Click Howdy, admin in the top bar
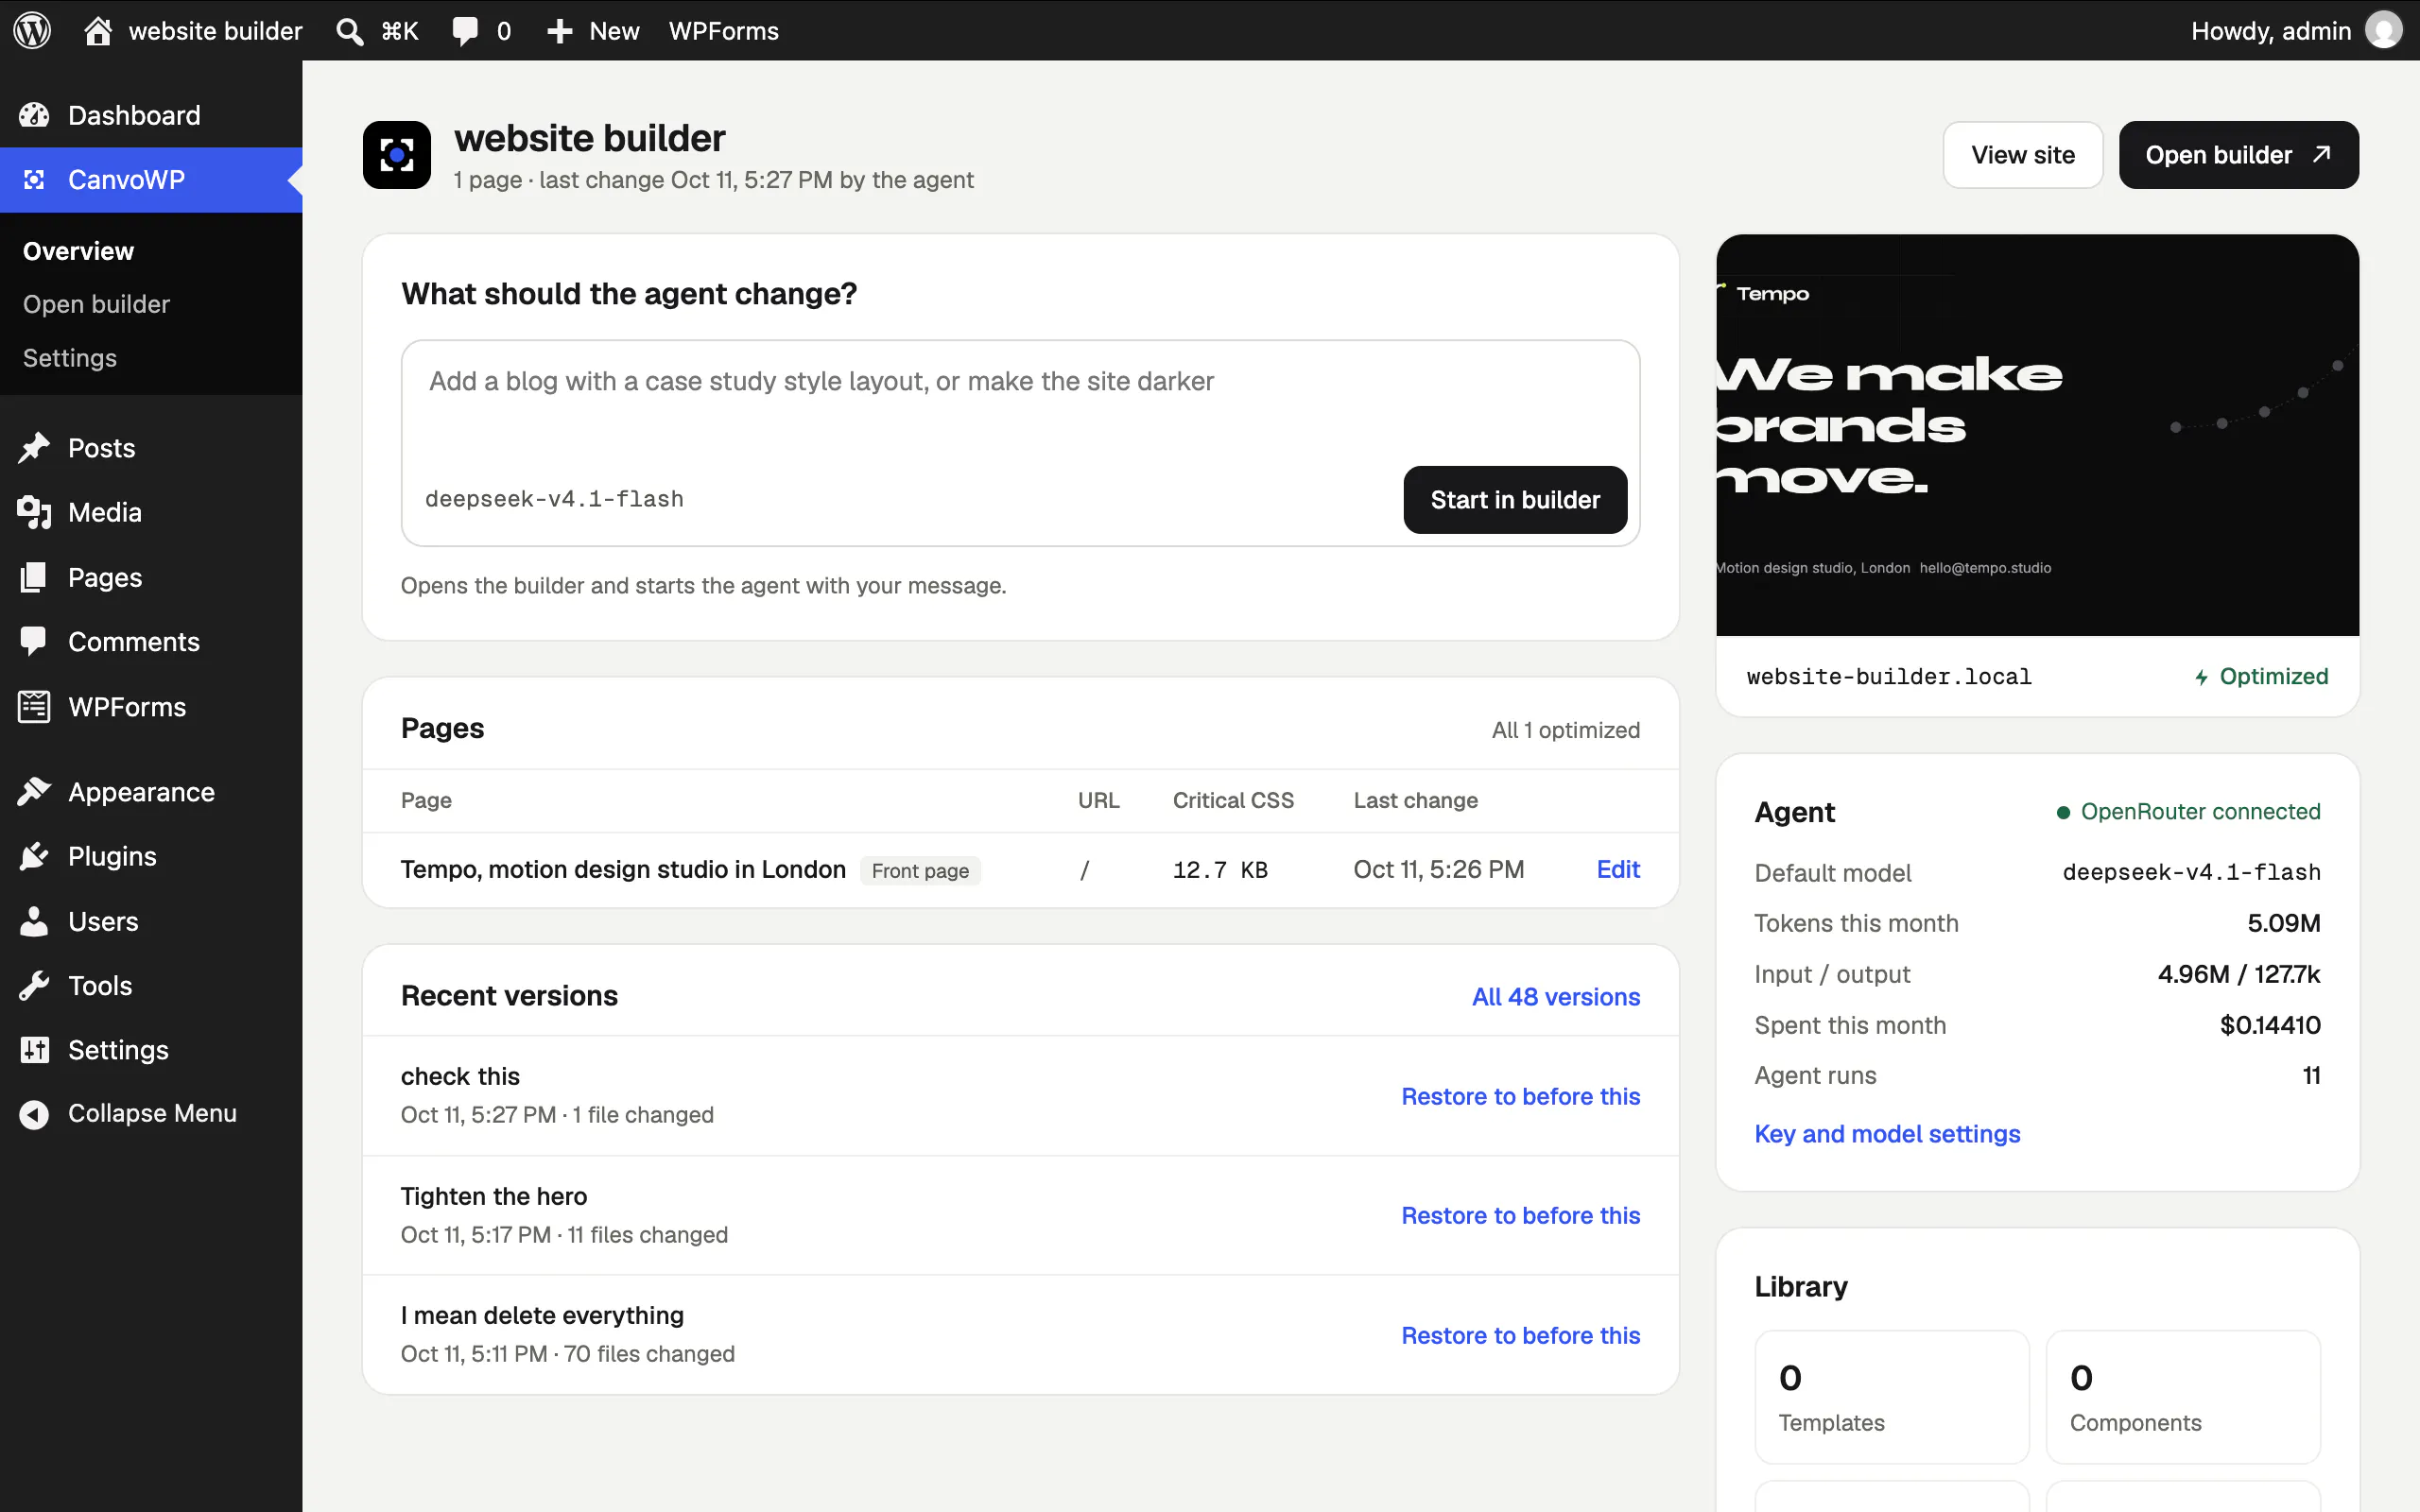 (x=2270, y=31)
